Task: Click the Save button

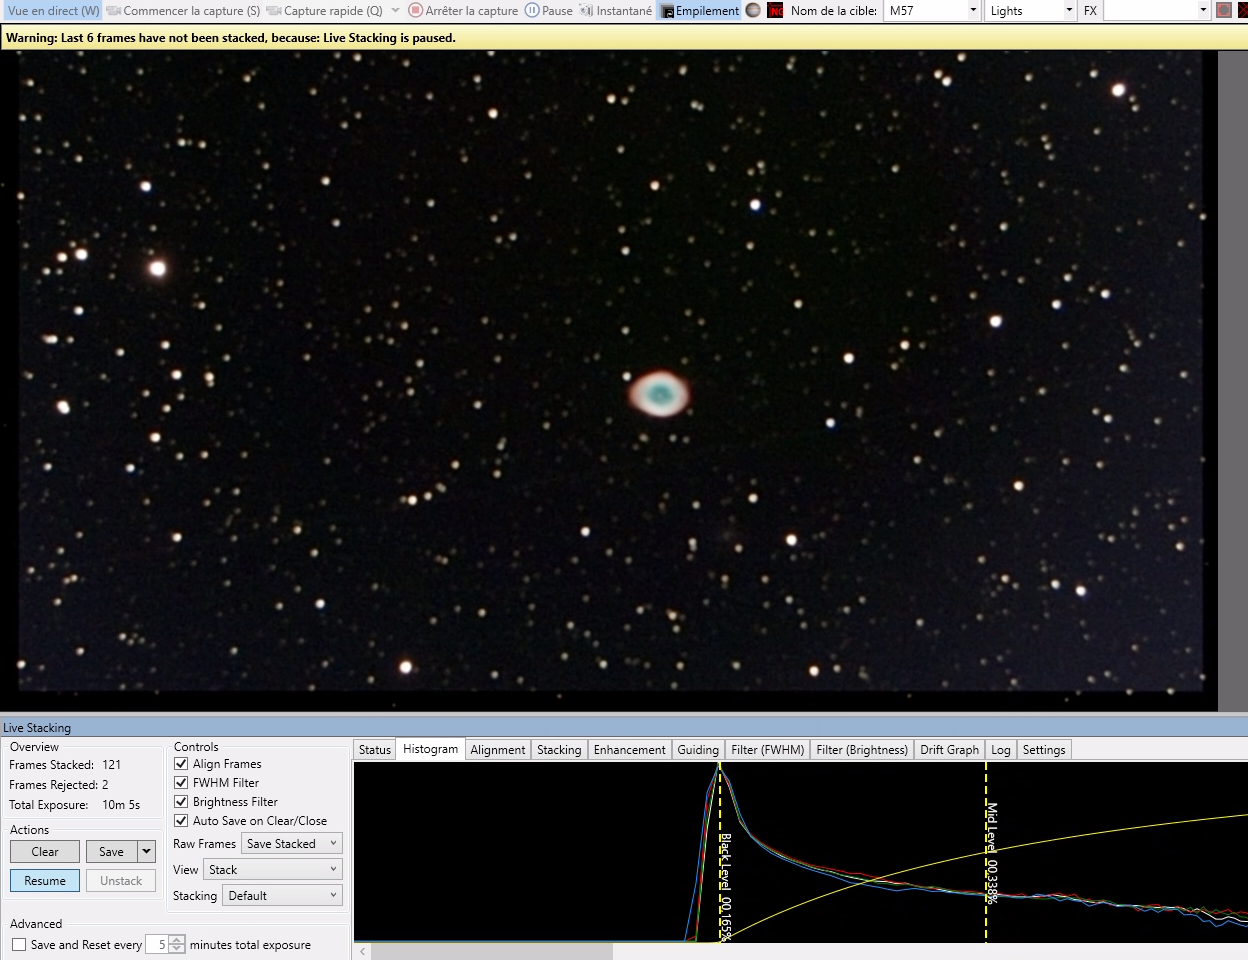Action: (112, 852)
